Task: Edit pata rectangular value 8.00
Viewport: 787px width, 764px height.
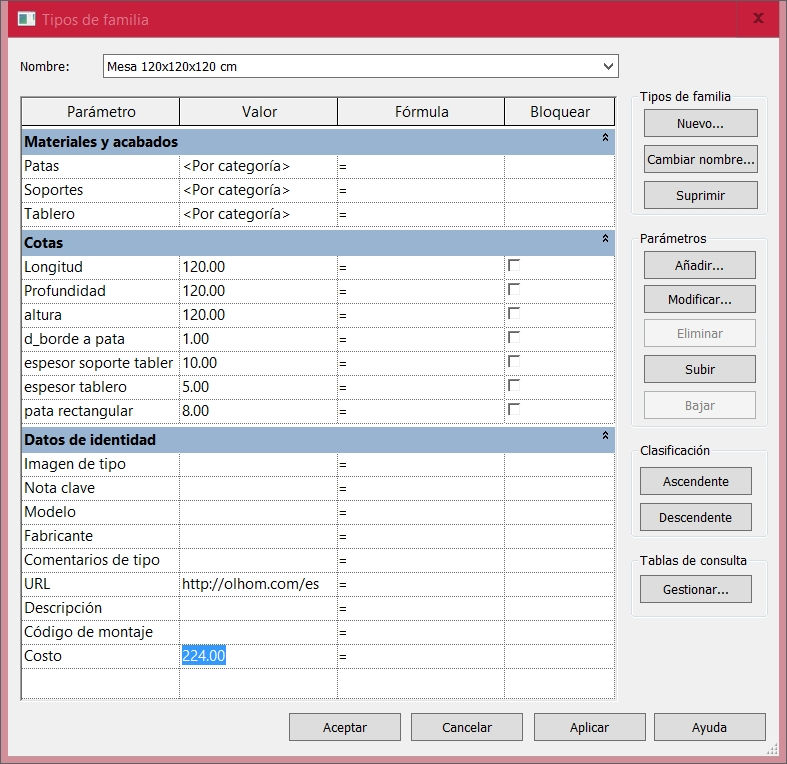Action: 258,411
